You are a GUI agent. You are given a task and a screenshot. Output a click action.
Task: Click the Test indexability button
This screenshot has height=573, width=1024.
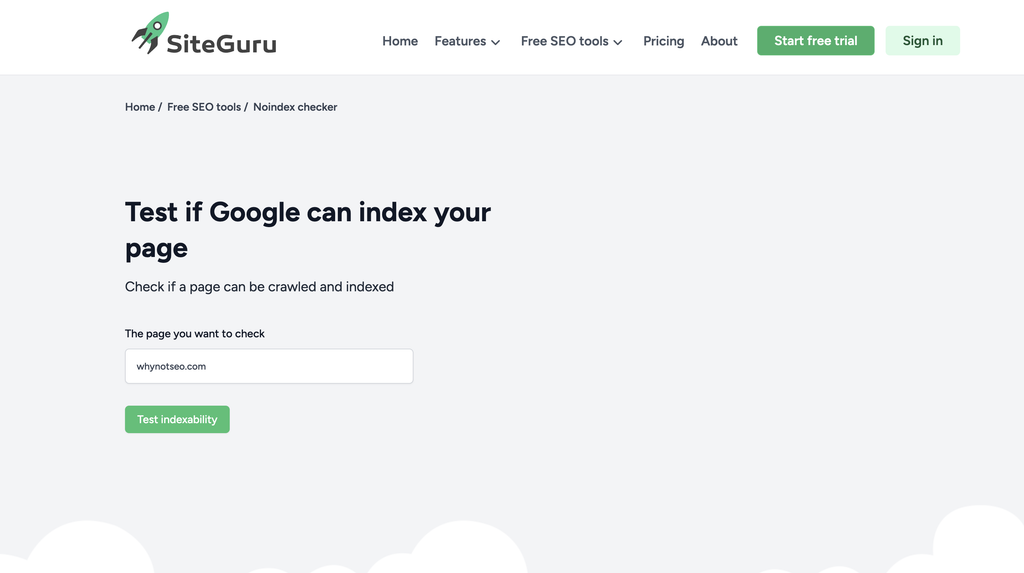177,419
